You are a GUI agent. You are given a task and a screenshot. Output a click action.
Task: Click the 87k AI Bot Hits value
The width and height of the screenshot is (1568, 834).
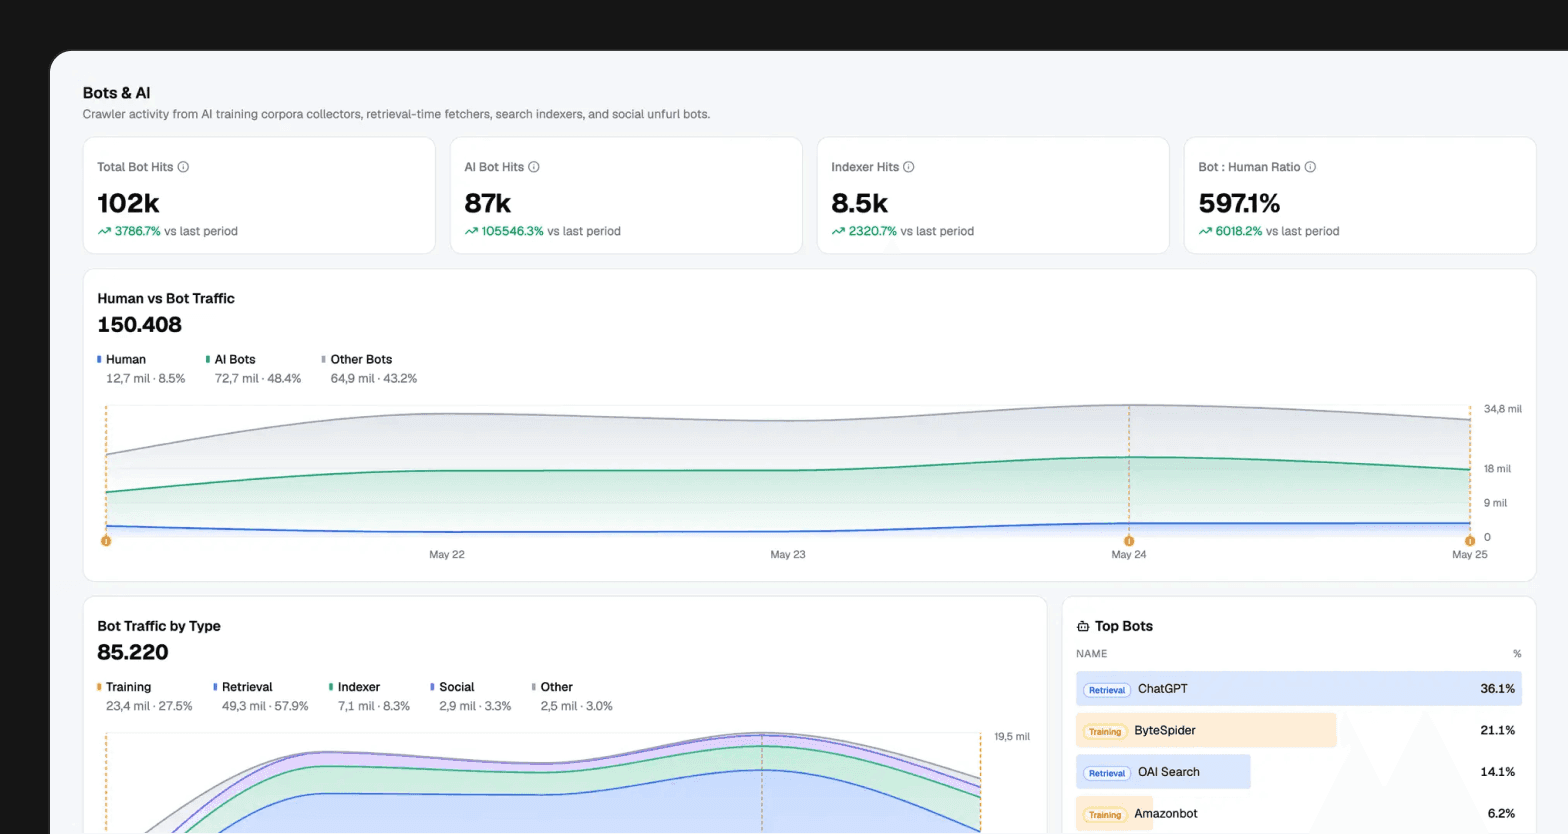(x=488, y=203)
